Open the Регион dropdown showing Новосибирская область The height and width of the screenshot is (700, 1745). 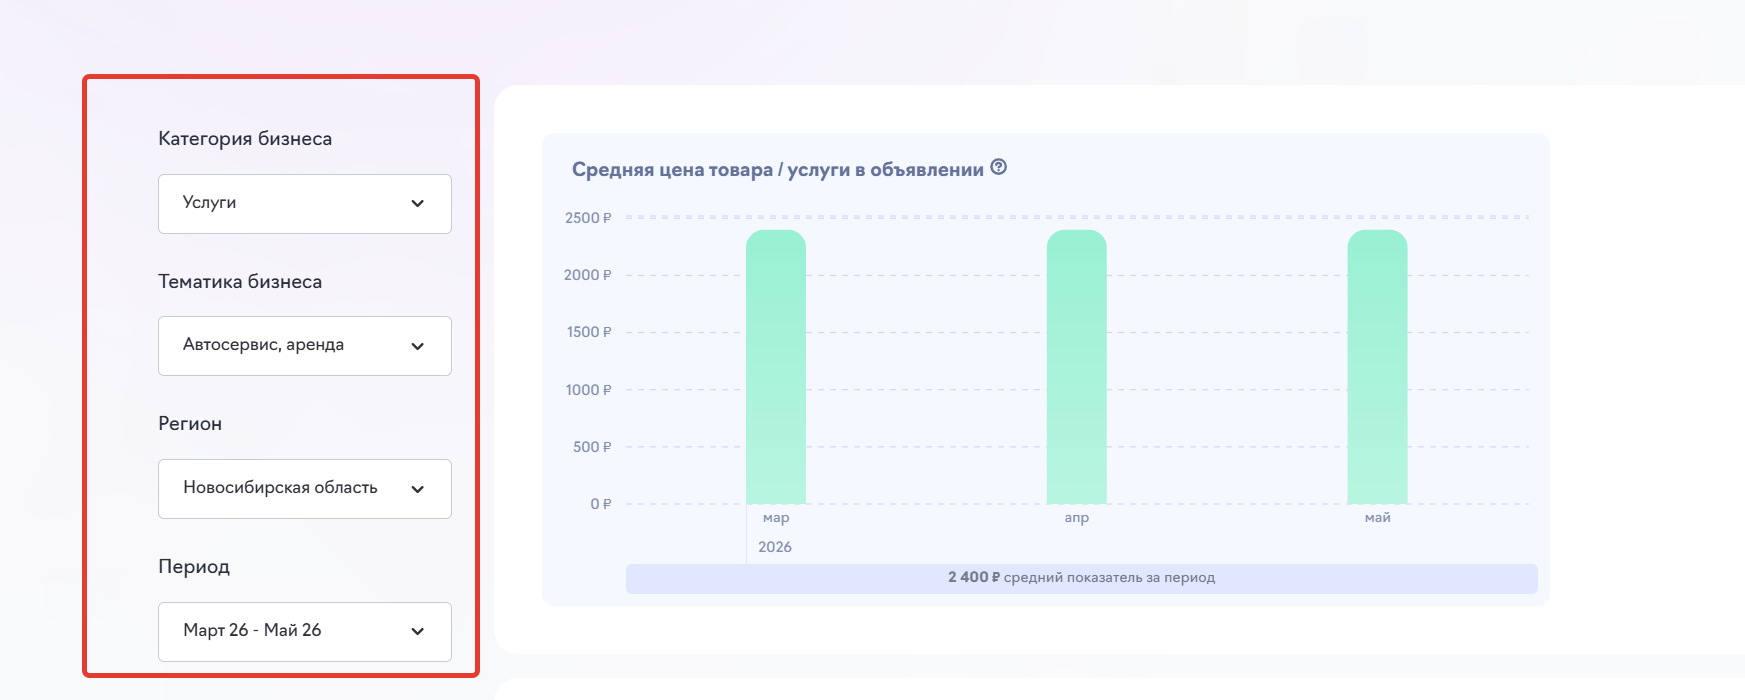coord(305,489)
